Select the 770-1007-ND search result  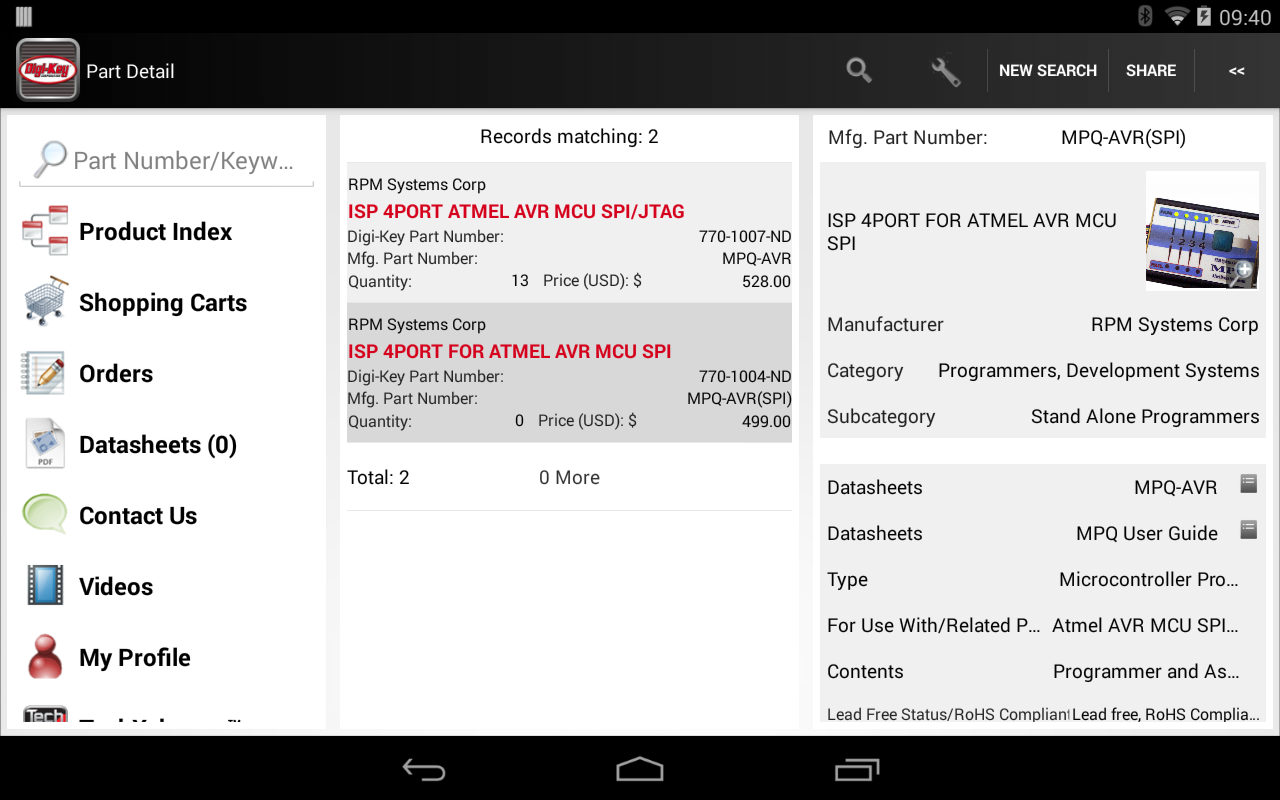click(569, 230)
